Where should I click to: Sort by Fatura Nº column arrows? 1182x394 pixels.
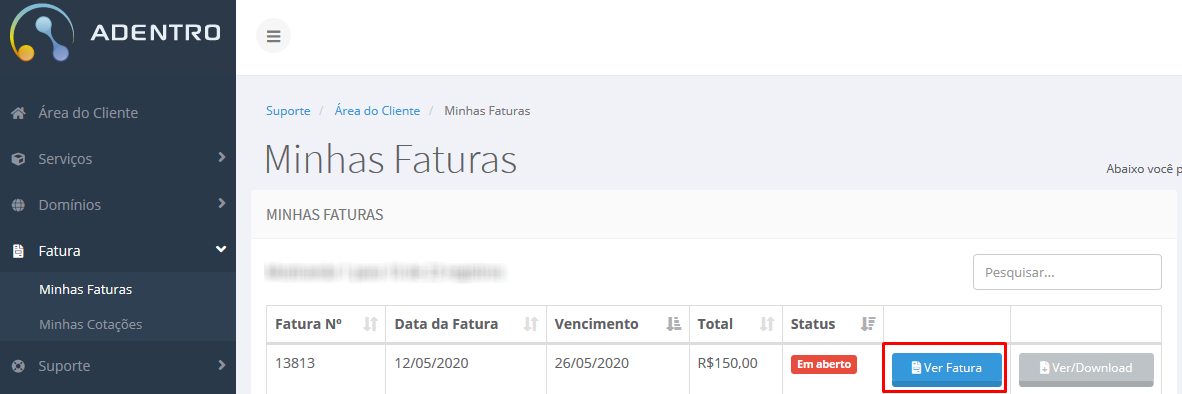click(x=370, y=324)
